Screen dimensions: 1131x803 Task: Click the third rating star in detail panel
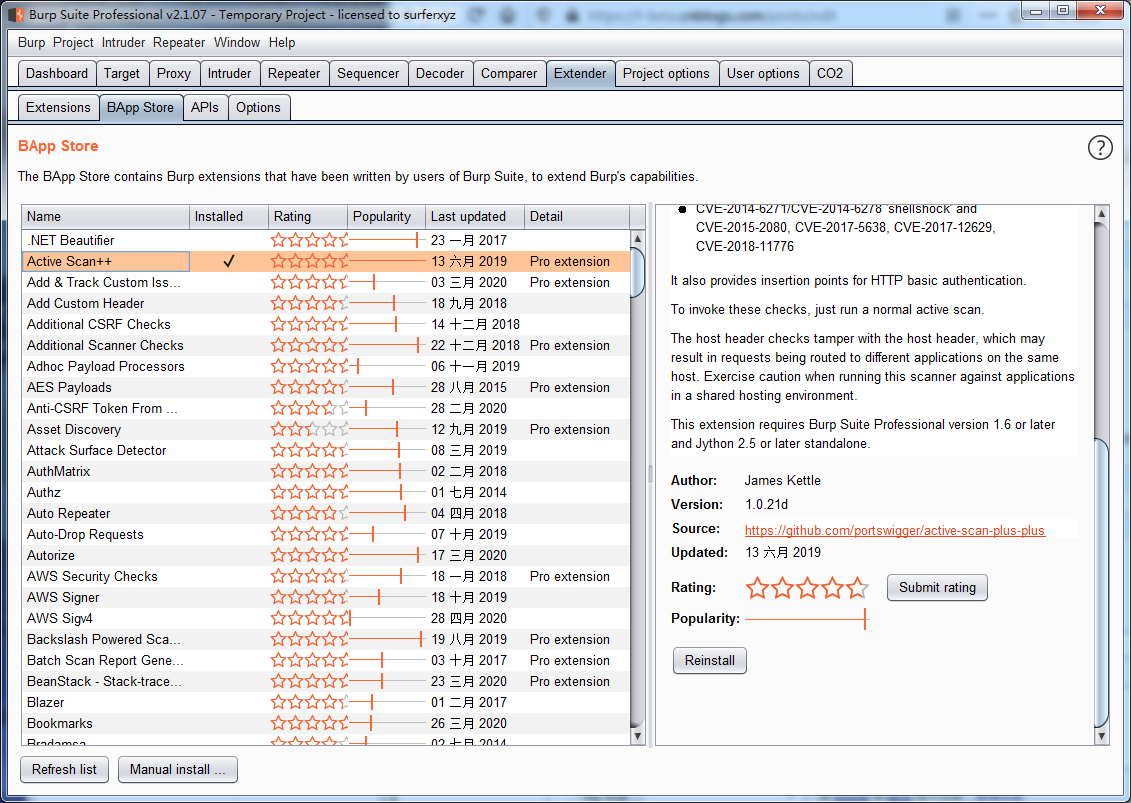coord(807,588)
